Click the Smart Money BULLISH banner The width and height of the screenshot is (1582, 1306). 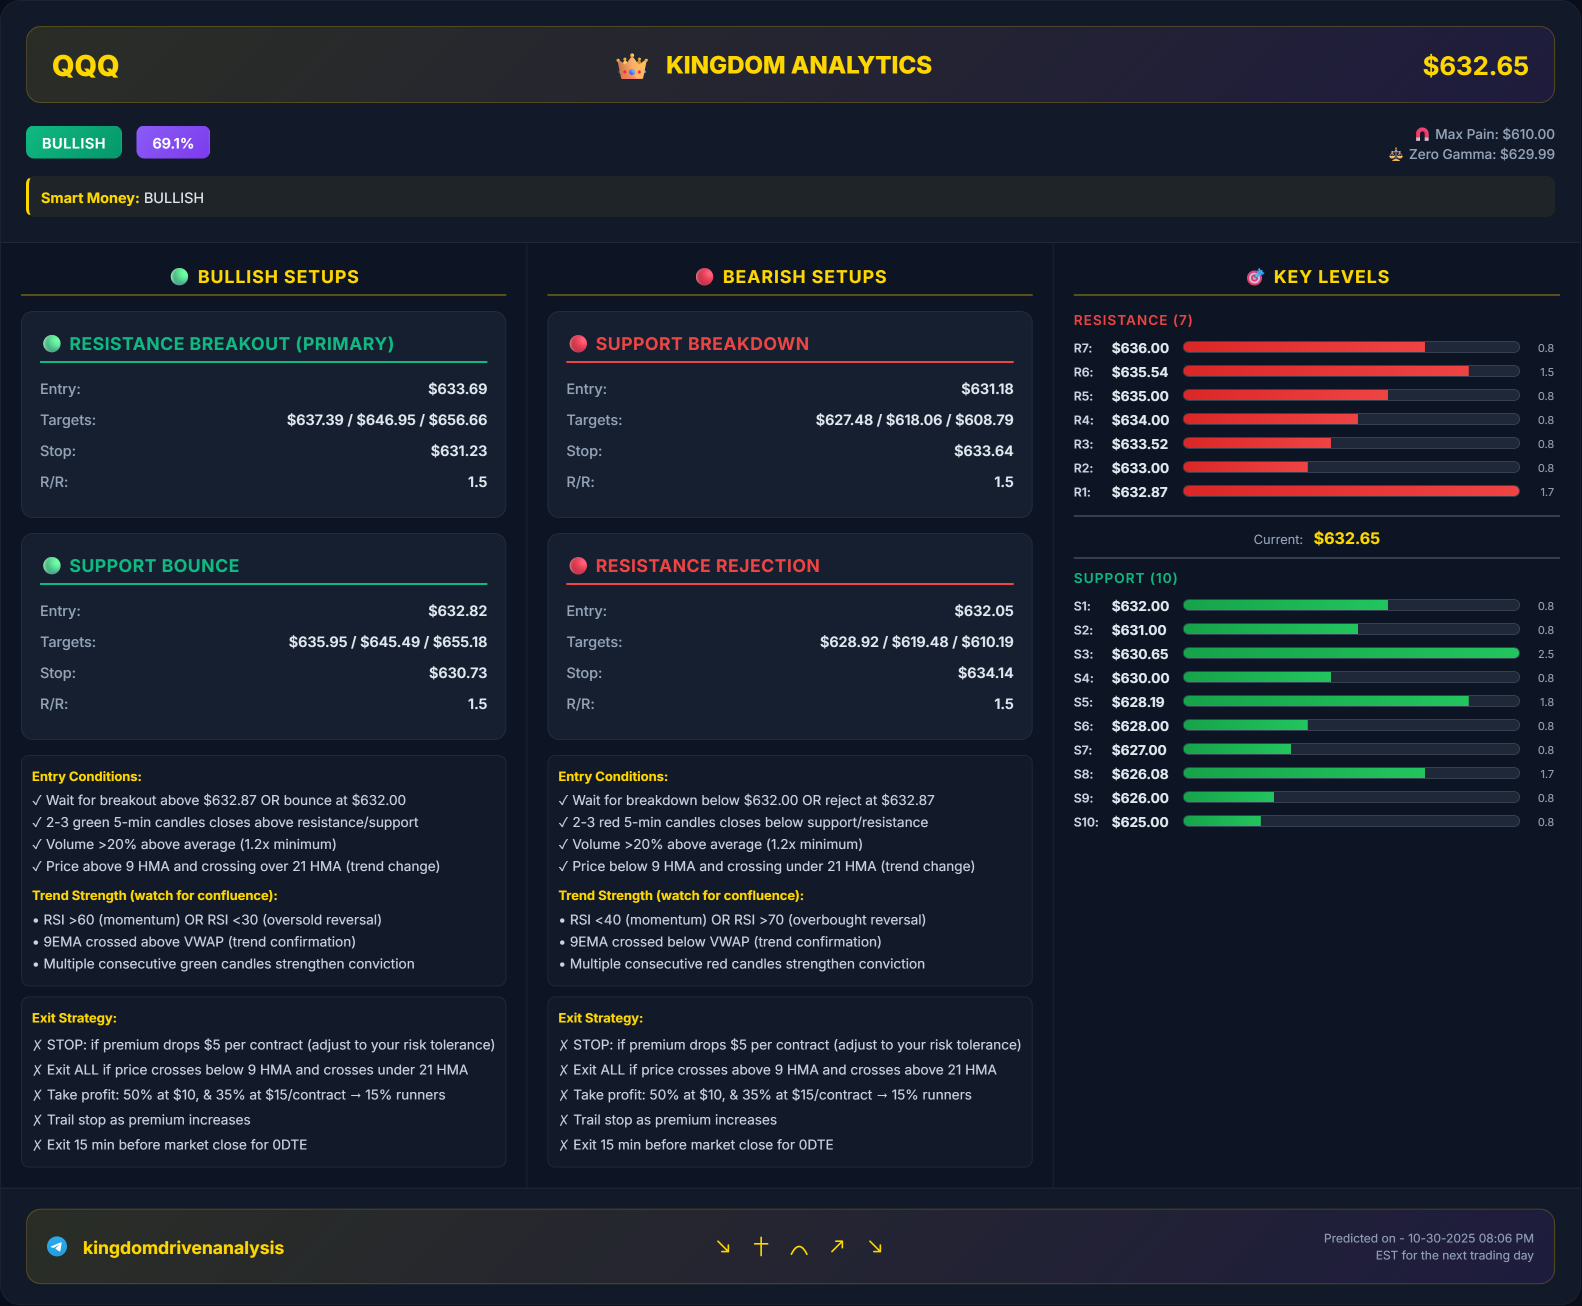[x=790, y=197]
